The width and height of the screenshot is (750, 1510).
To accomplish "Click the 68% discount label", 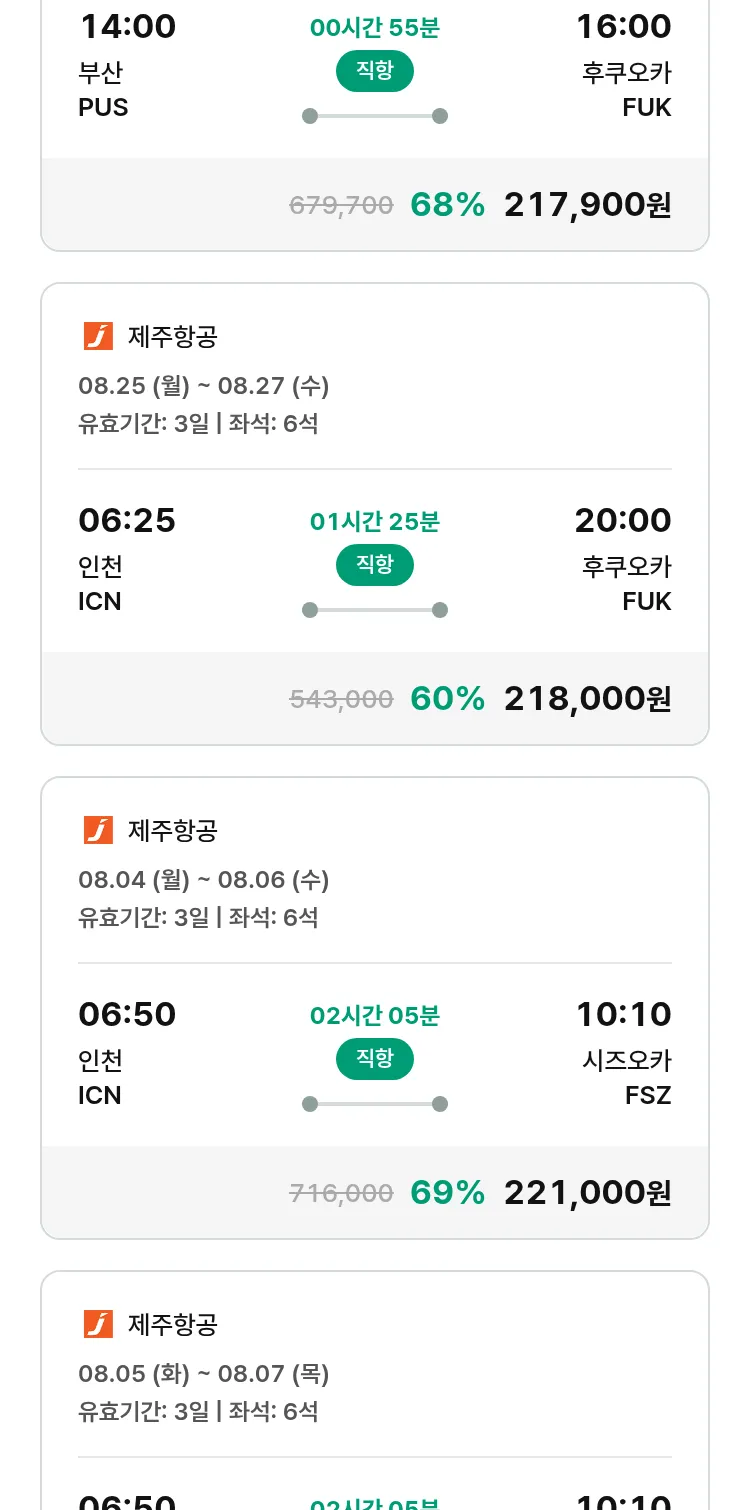I will (447, 205).
